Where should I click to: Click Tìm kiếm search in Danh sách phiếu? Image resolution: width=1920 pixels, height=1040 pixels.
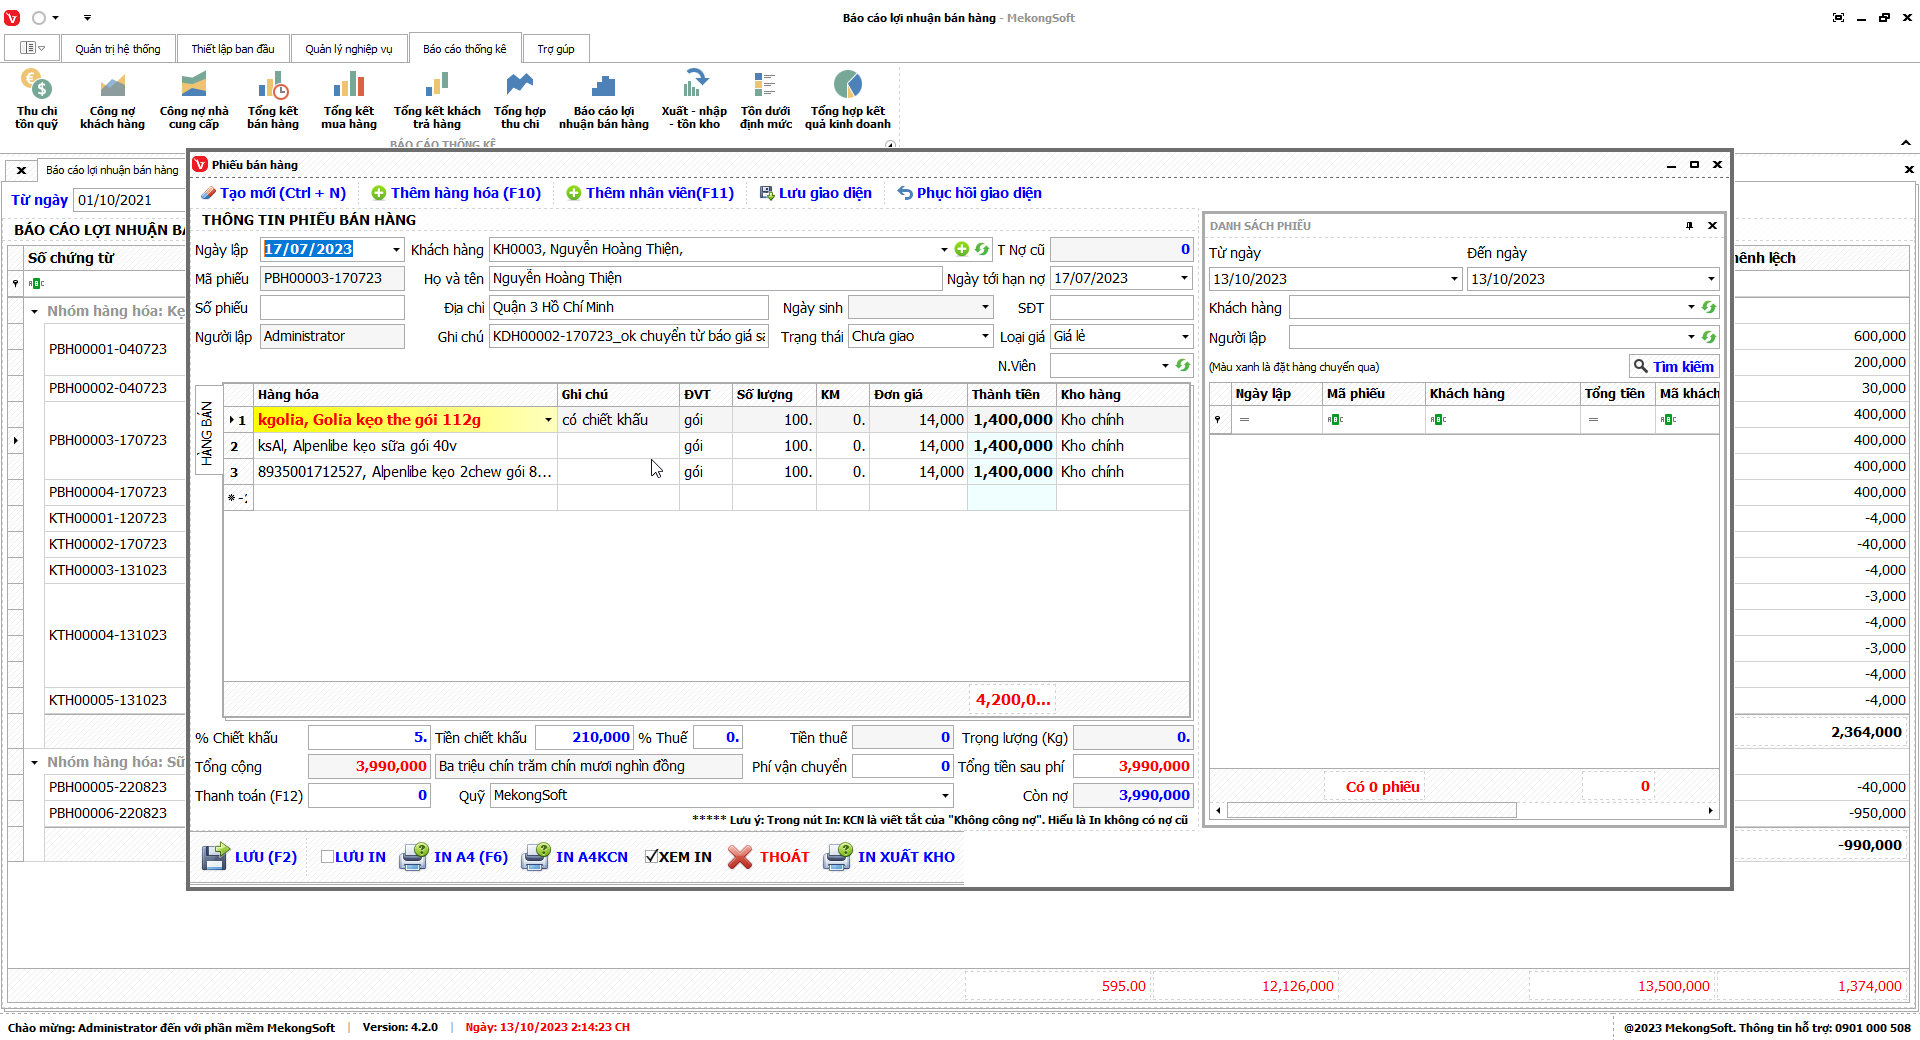pos(1674,367)
